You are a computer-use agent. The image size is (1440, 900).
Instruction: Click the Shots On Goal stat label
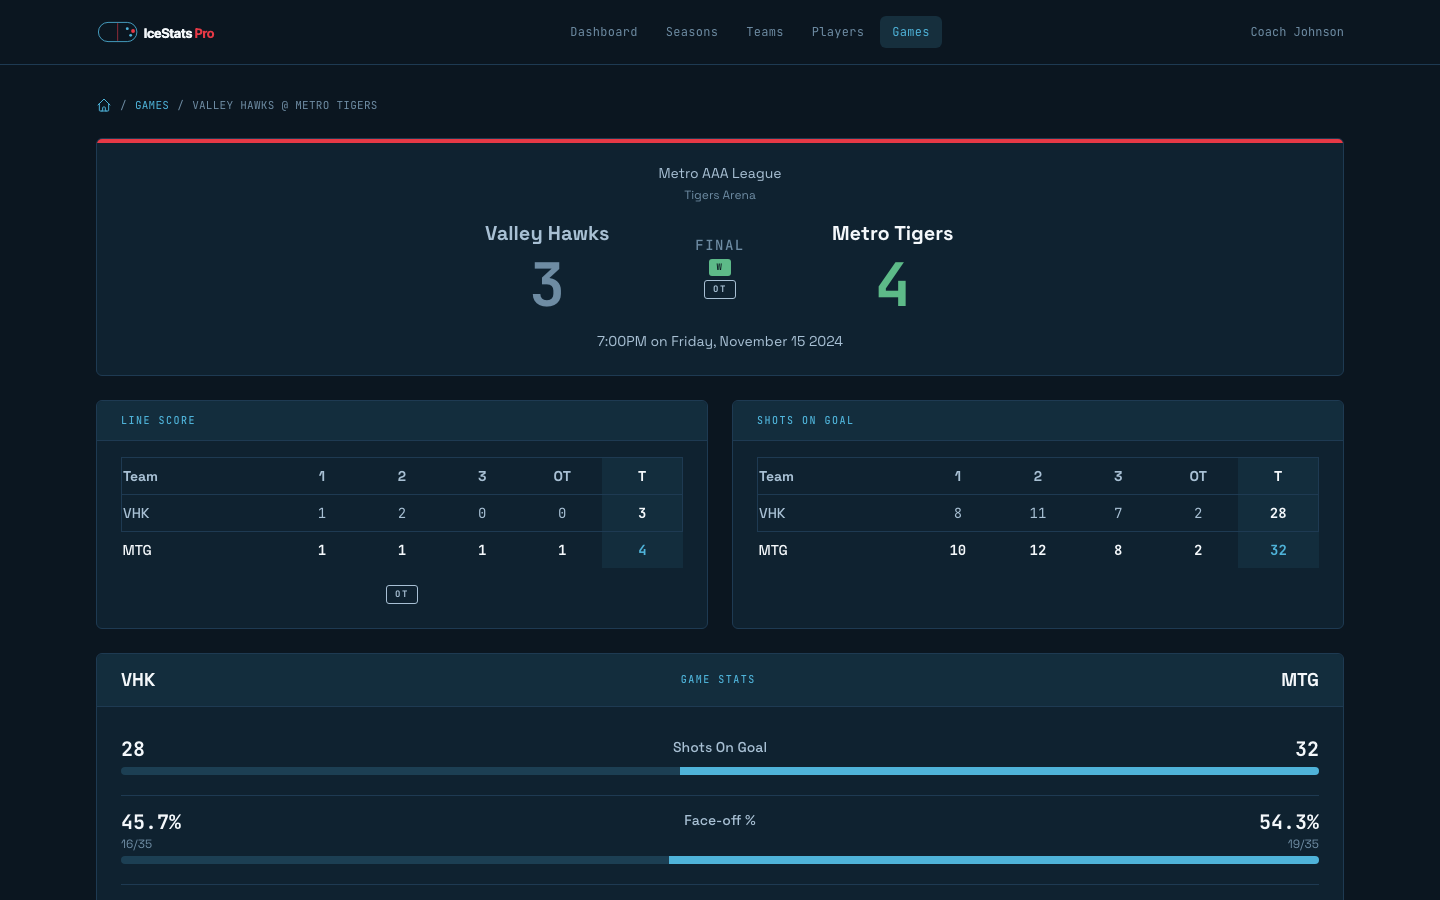(x=720, y=747)
